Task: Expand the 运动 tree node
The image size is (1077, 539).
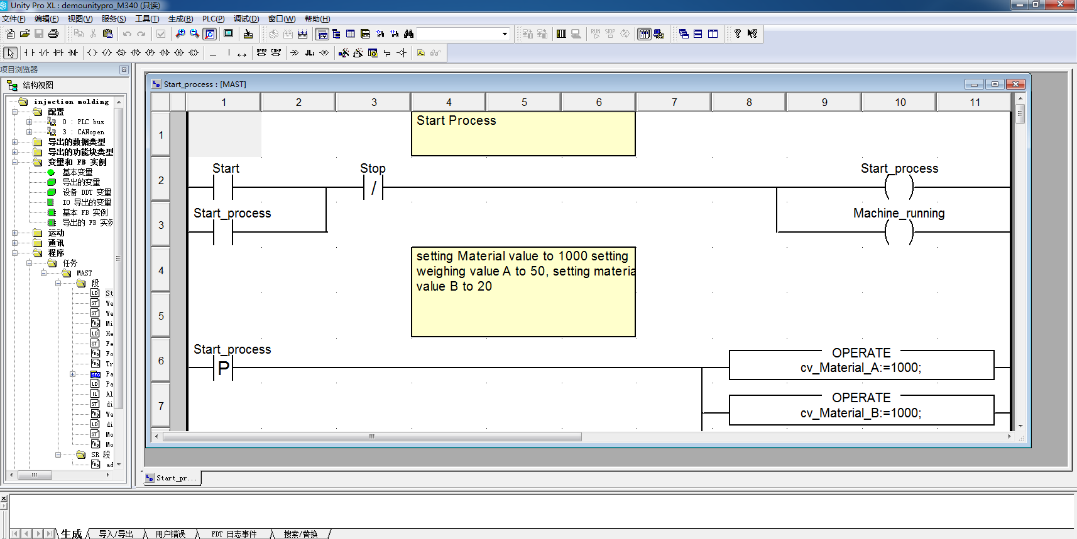Action: (x=15, y=233)
